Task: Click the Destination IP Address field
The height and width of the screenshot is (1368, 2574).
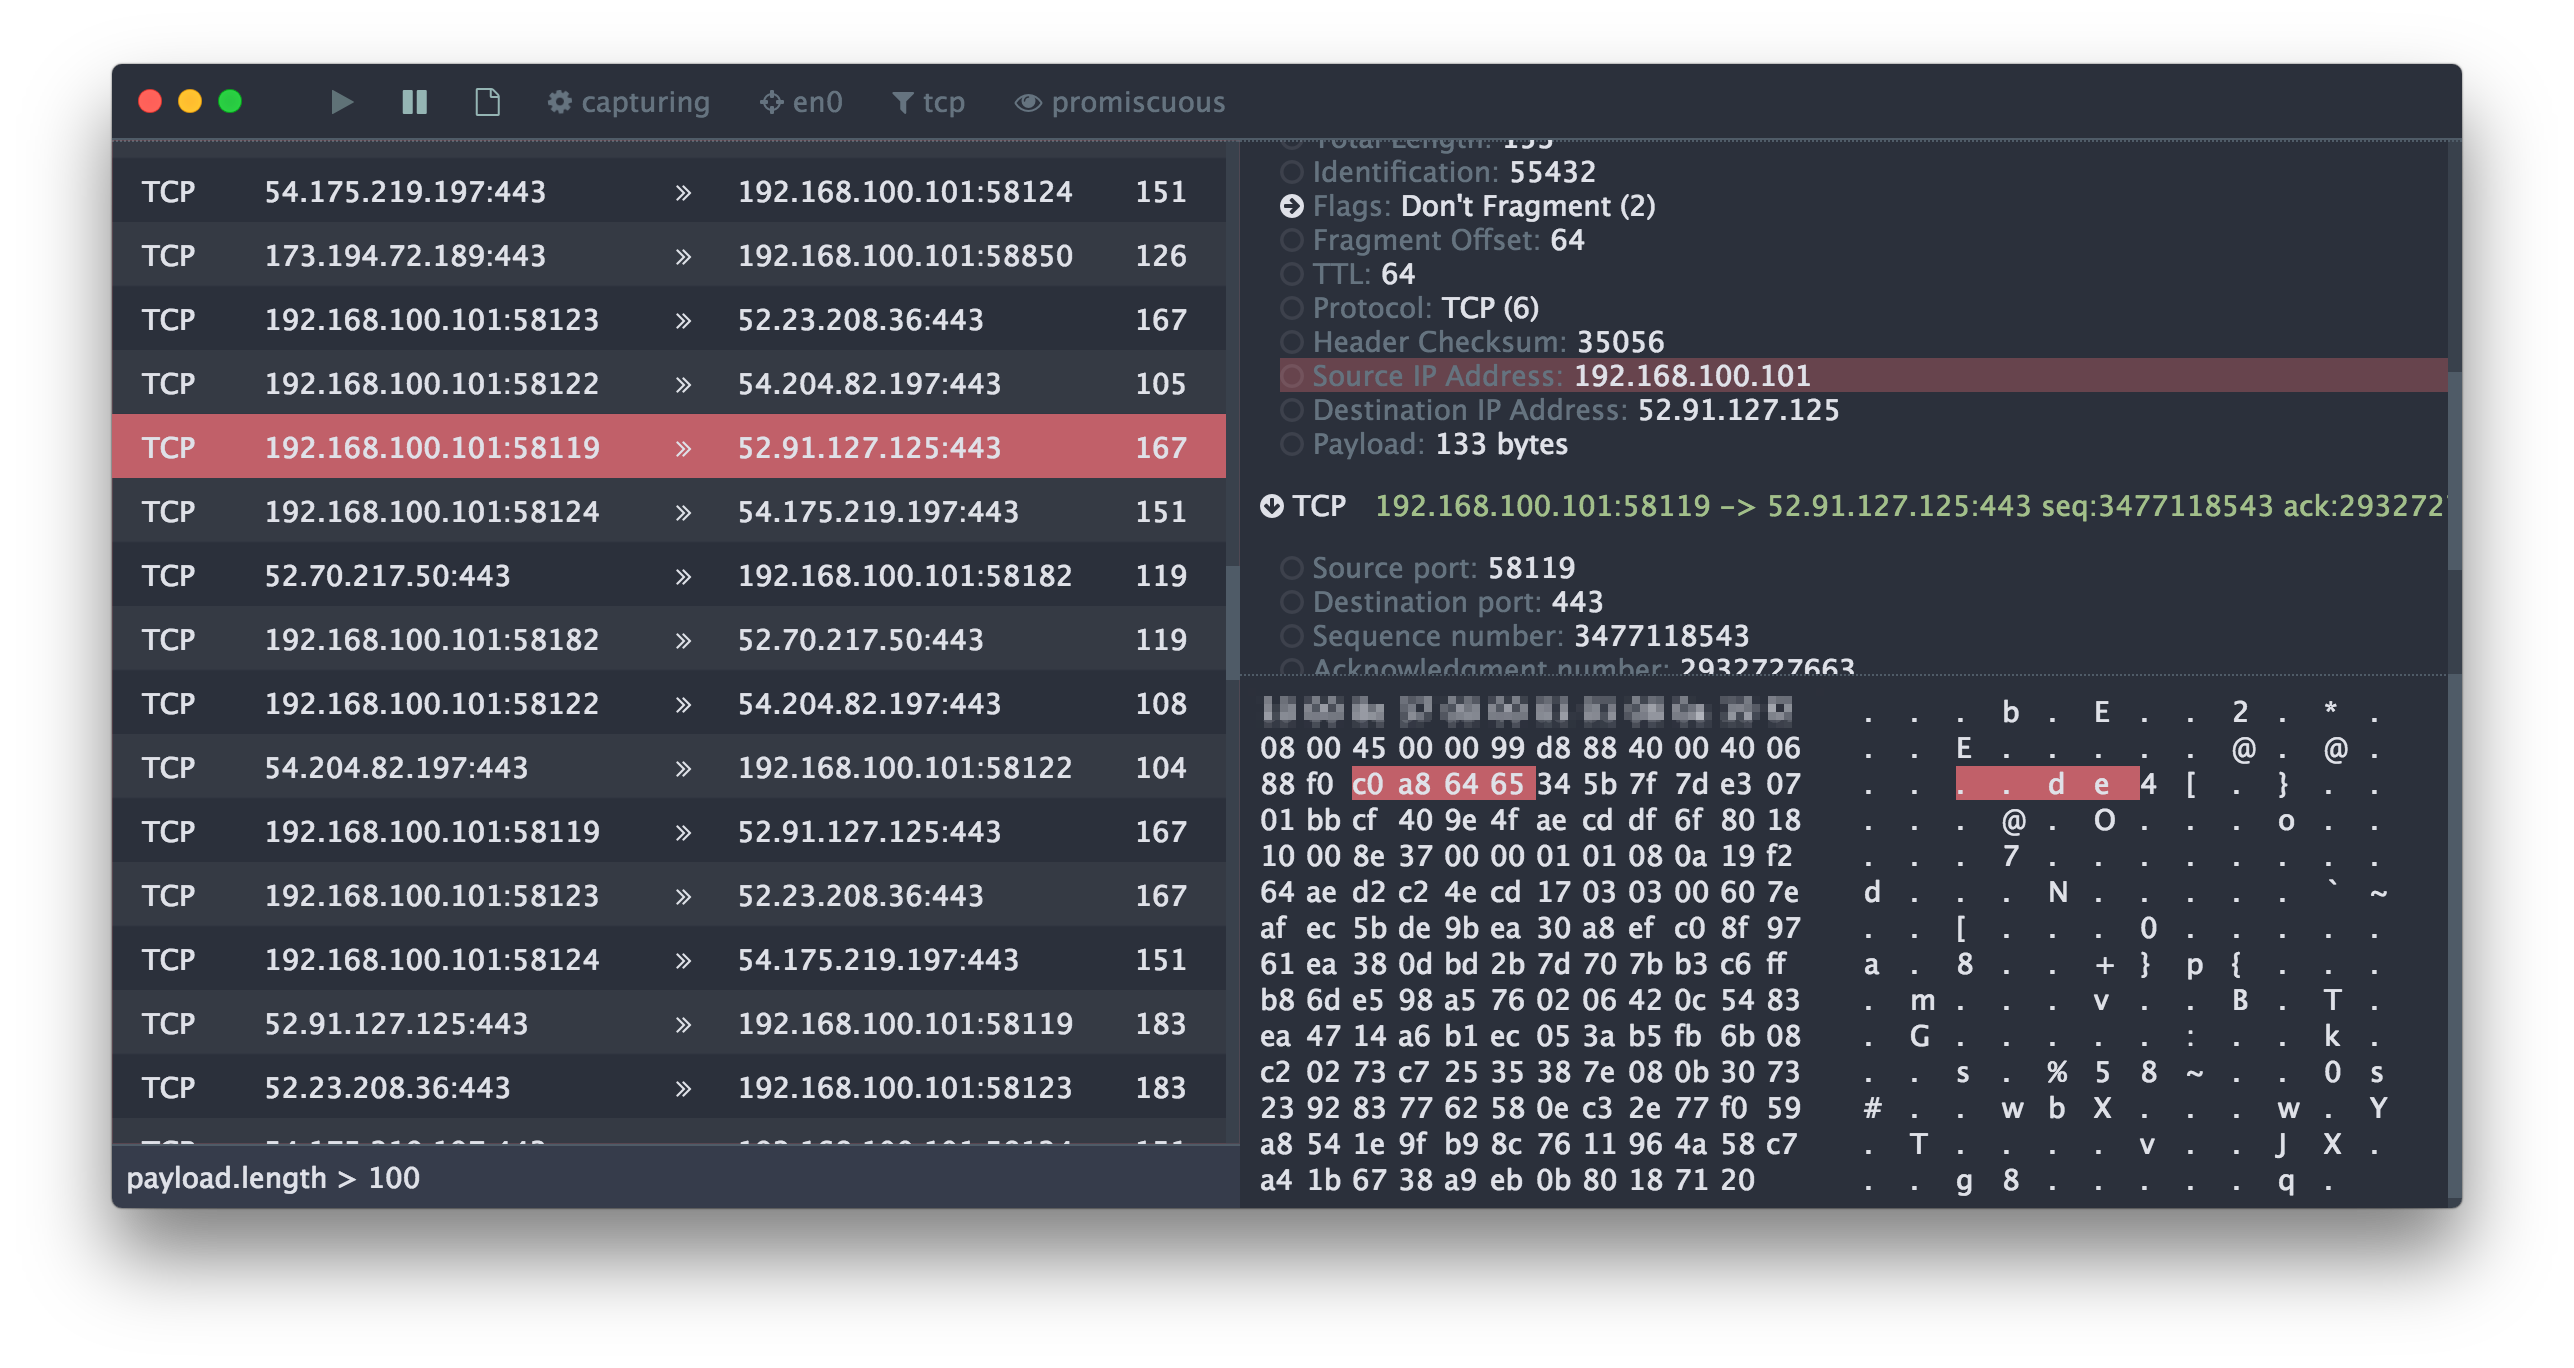Action: point(1575,410)
